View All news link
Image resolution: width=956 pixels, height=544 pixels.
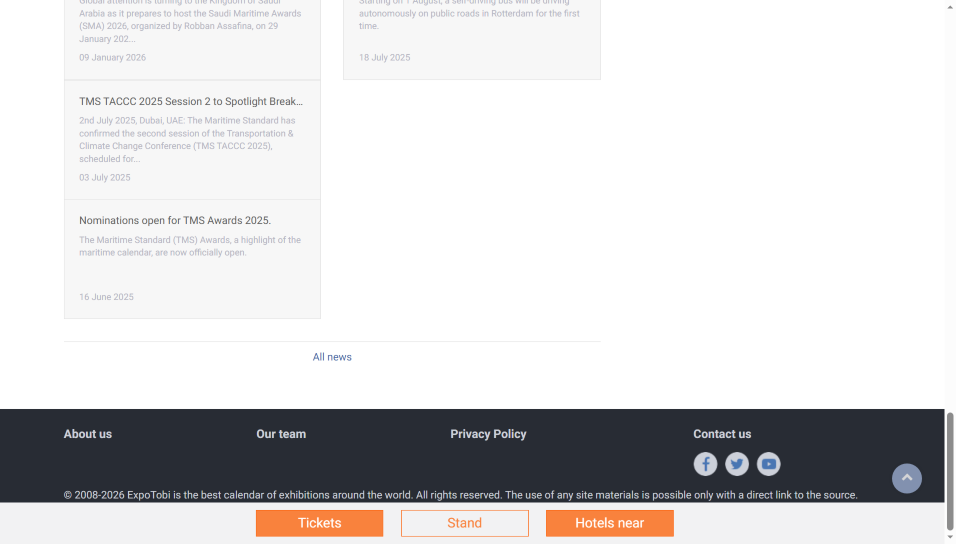click(x=332, y=357)
